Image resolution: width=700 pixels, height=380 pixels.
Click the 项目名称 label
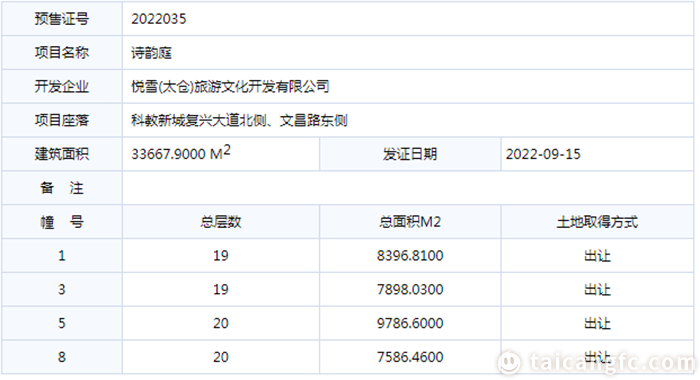[62, 53]
